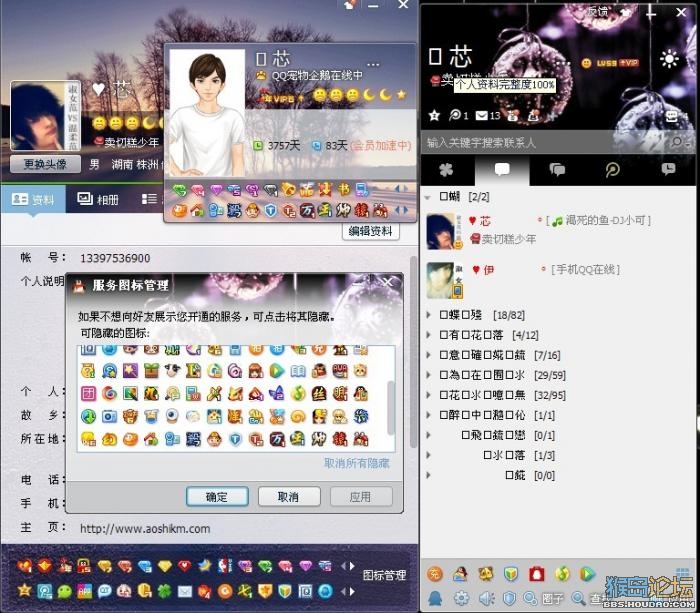
Task: Open the Weibo tab in main panel
Action: (612, 170)
